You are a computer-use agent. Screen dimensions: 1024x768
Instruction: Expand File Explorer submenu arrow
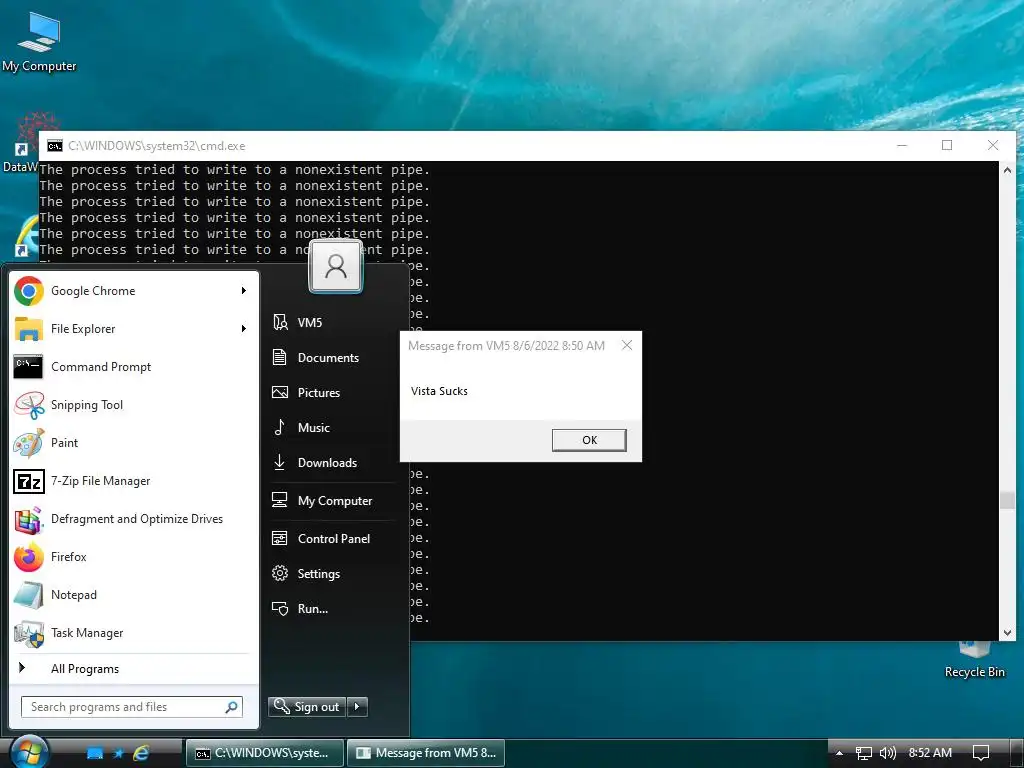coord(244,328)
